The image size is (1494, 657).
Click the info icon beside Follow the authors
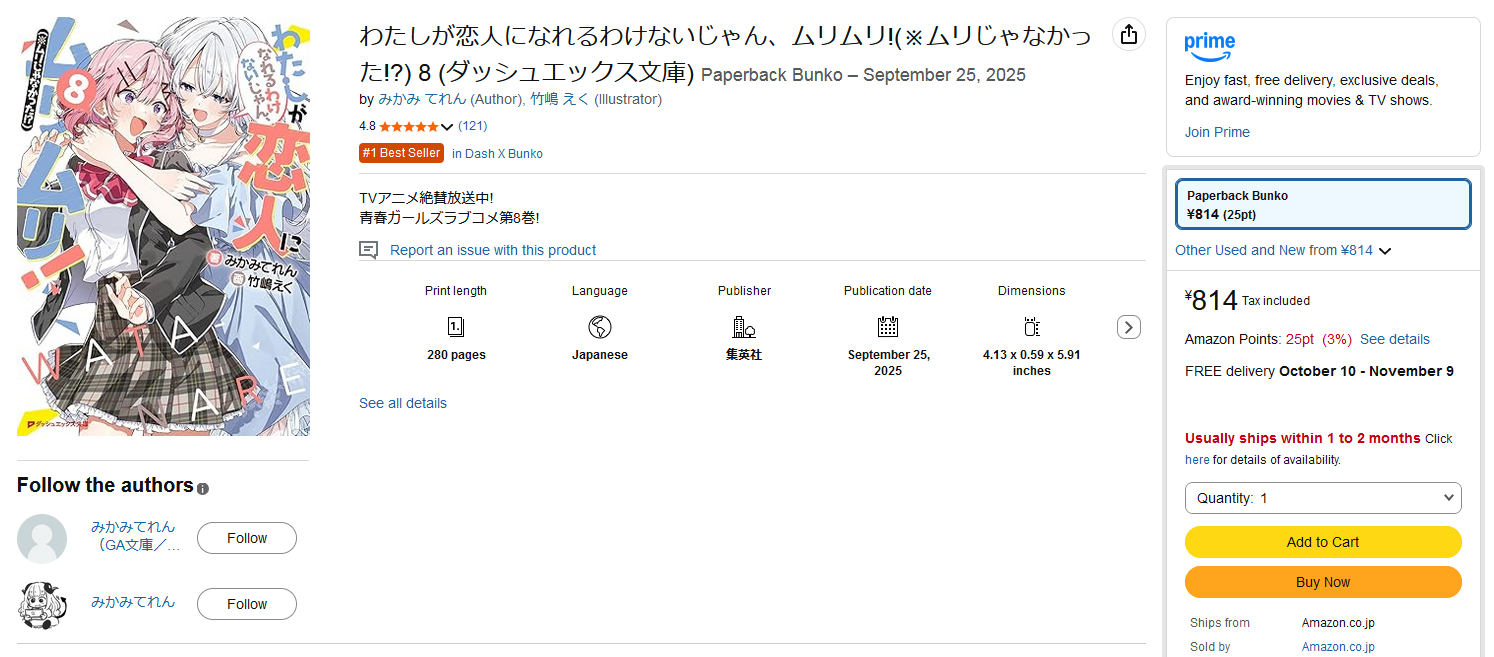click(x=203, y=489)
